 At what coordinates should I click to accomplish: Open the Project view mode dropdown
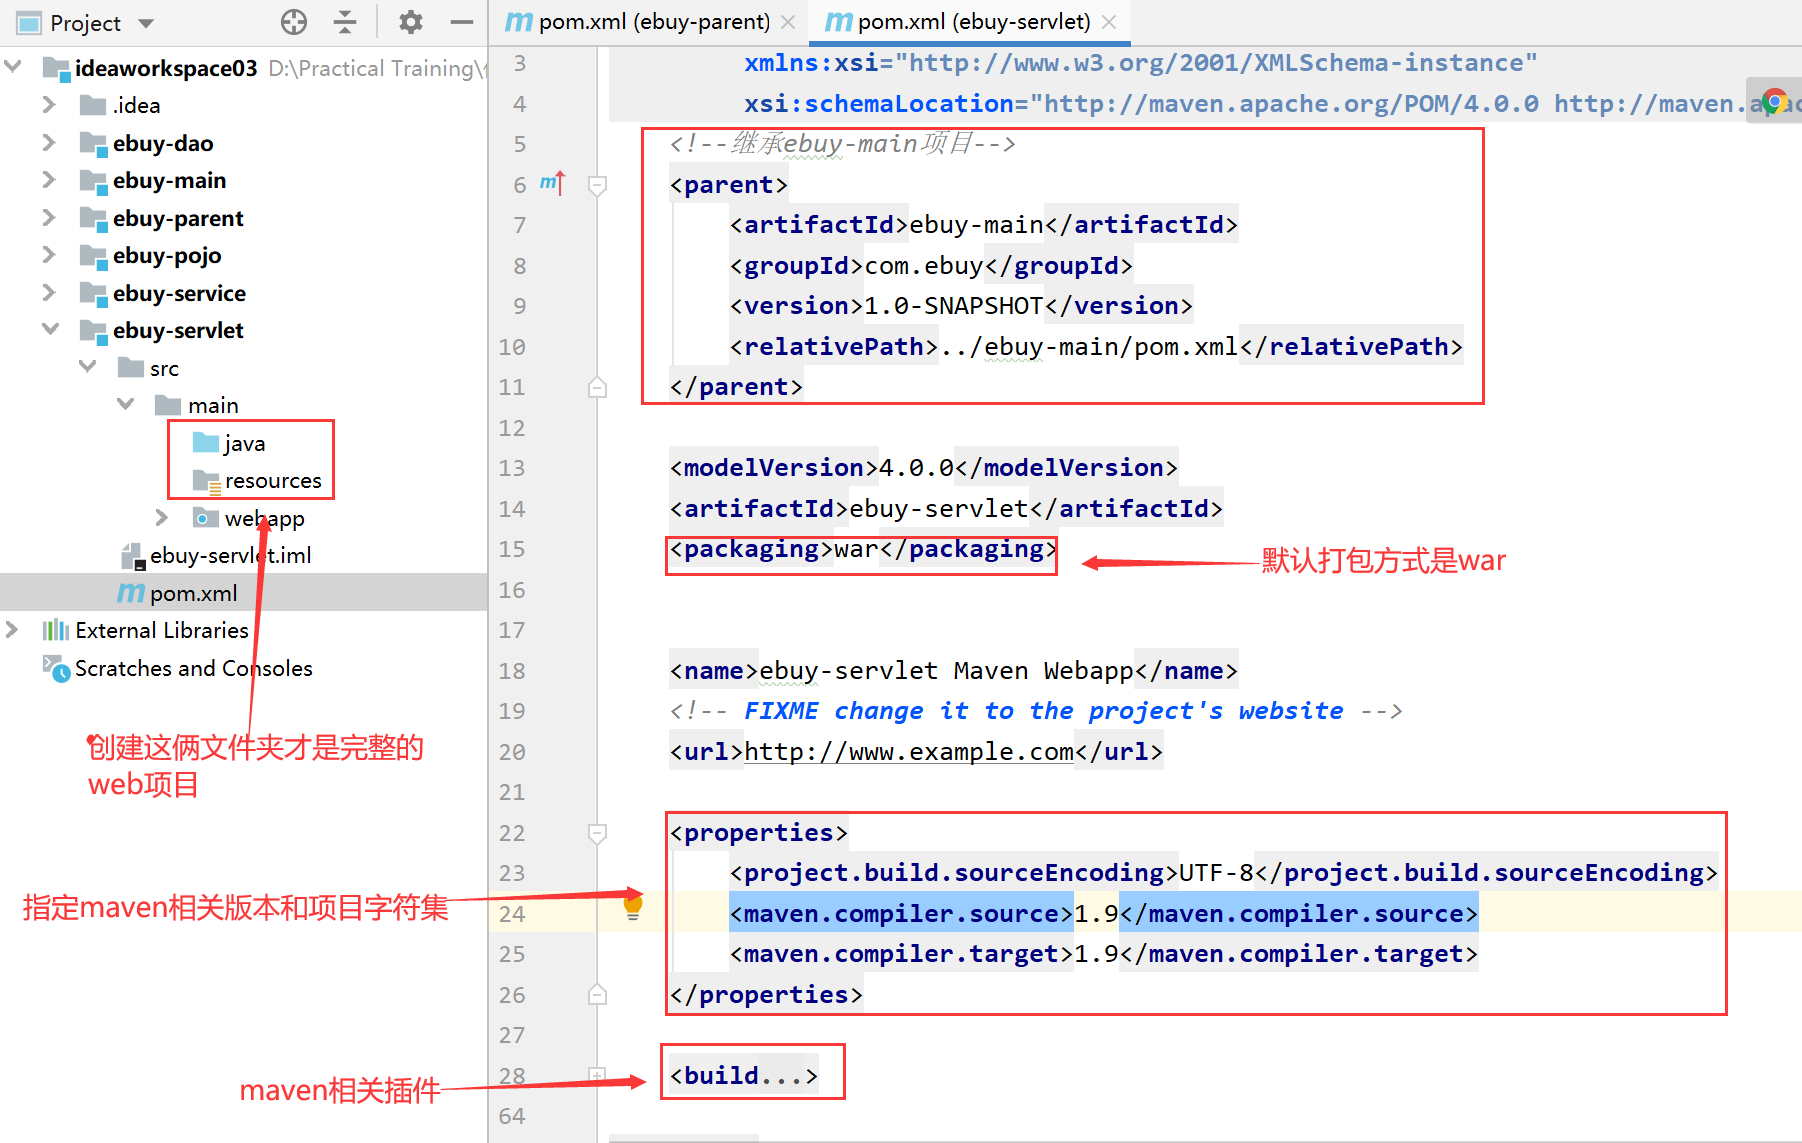point(143,22)
